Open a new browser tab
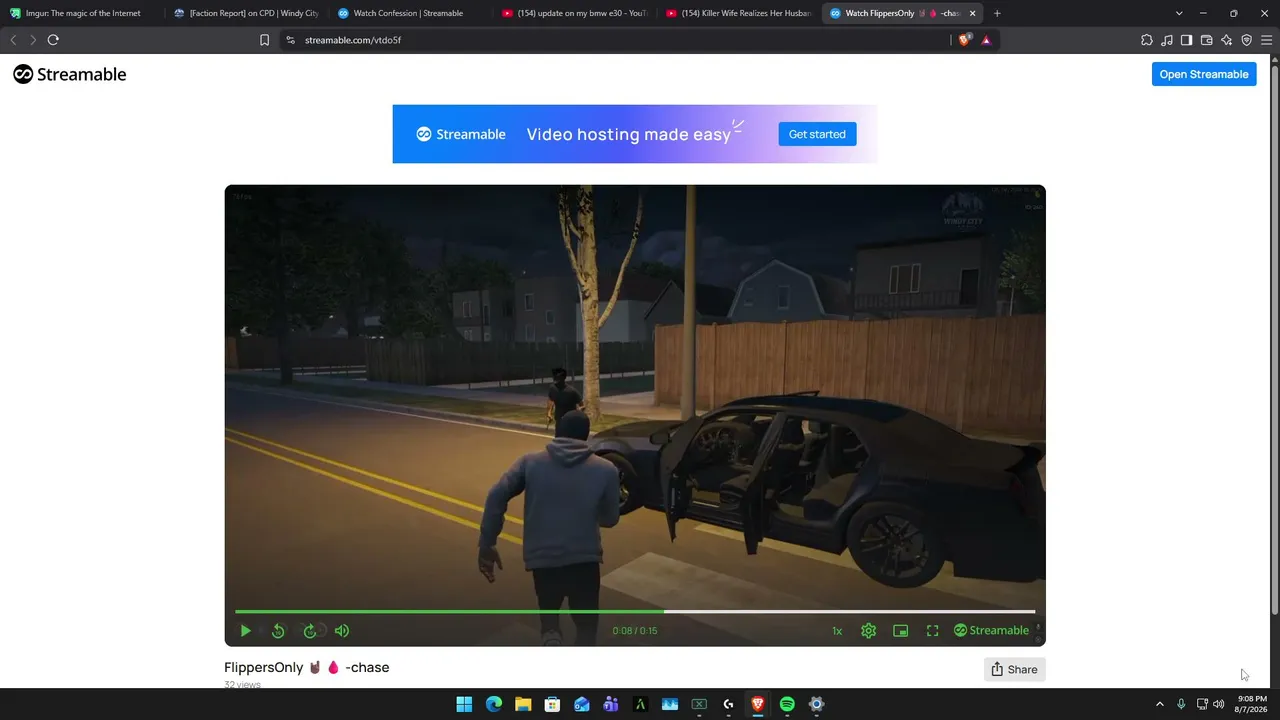This screenshot has width=1280, height=720. [997, 13]
